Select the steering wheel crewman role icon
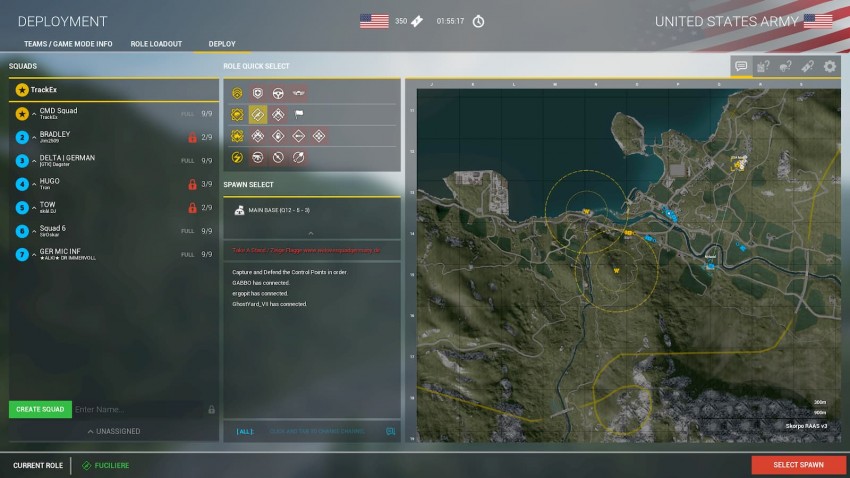This screenshot has width=850, height=478. [278, 93]
